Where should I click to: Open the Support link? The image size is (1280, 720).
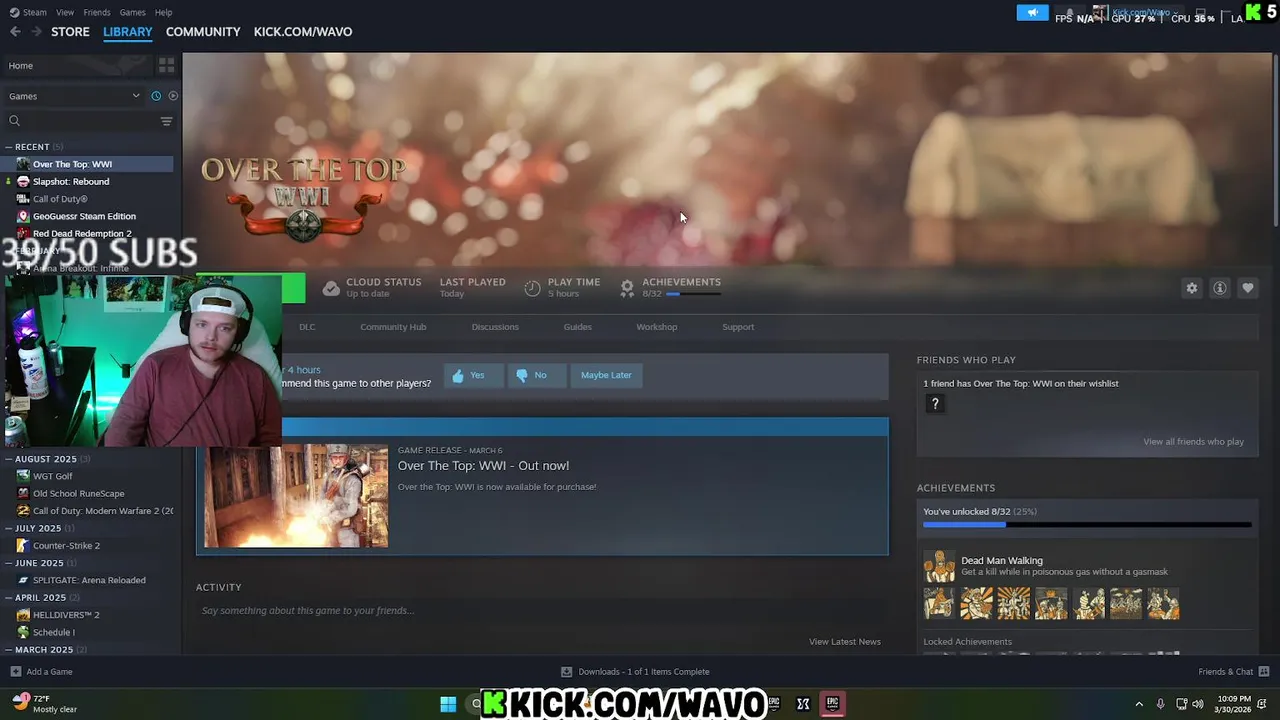click(x=738, y=327)
